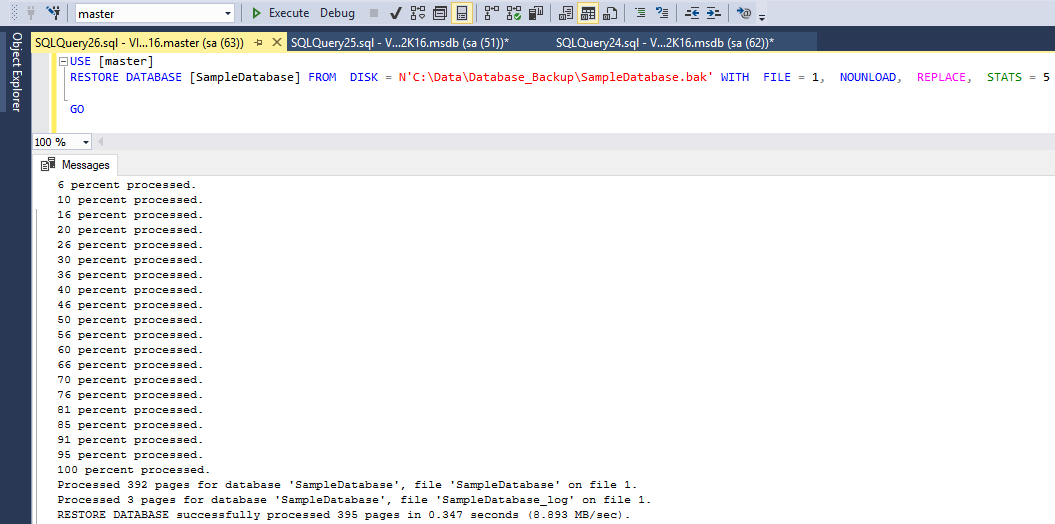Toggle Include Live Query Statistics
The width and height of the screenshot is (1055, 524).
click(514, 13)
